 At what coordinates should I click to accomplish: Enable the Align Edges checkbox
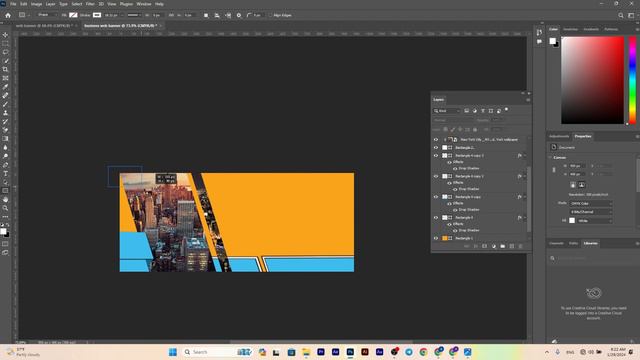pyautogui.click(x=270, y=15)
